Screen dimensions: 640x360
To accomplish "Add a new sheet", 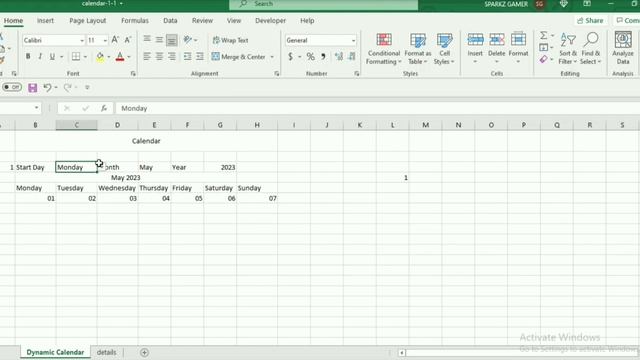I will [144, 352].
